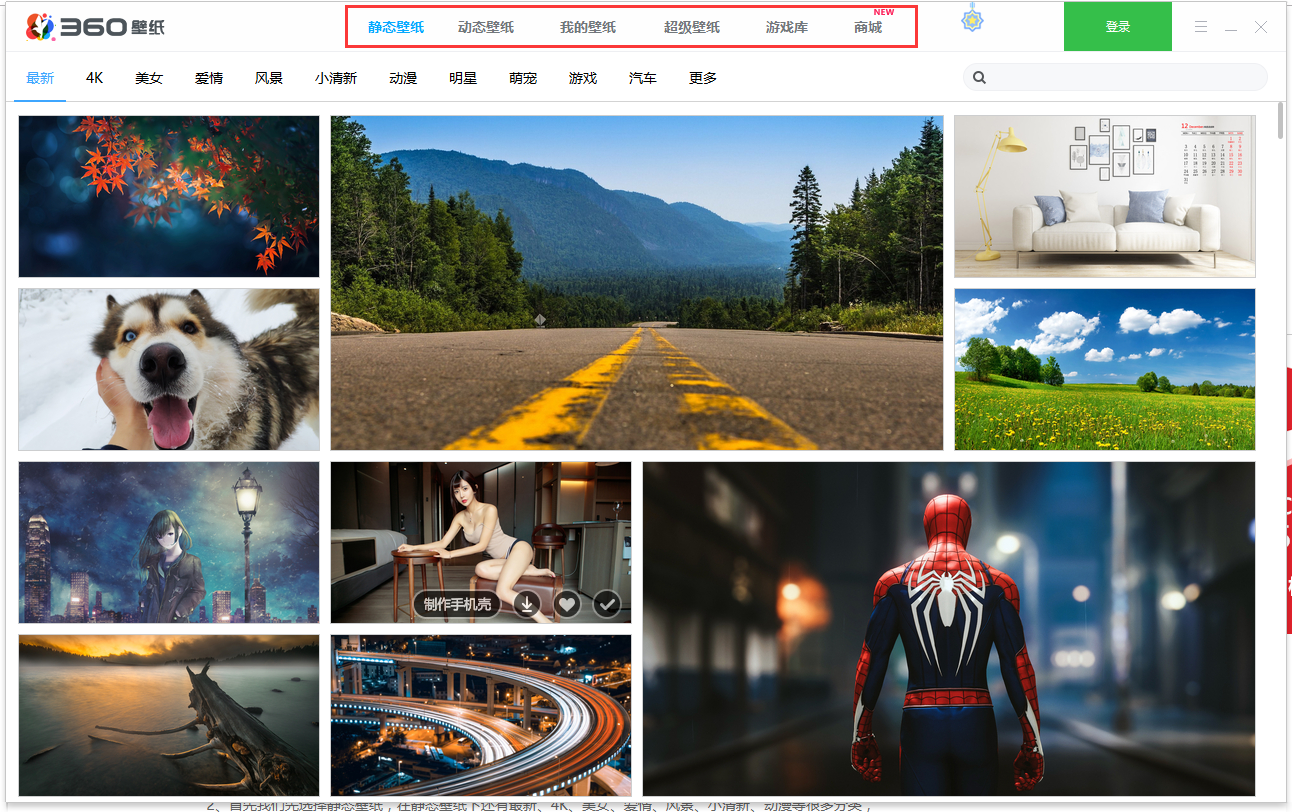Click the blue star badge icon

pos(972,18)
